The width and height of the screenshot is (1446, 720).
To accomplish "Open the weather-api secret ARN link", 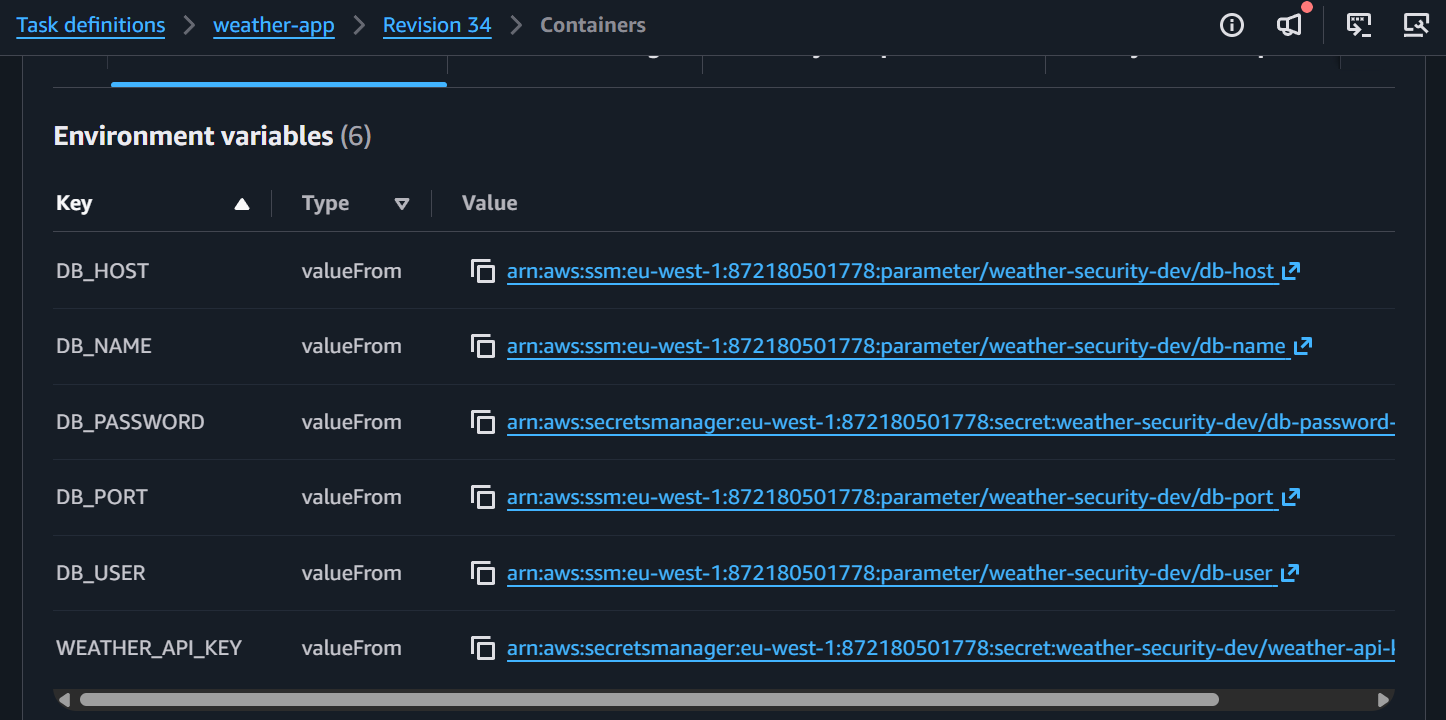I will (x=951, y=648).
